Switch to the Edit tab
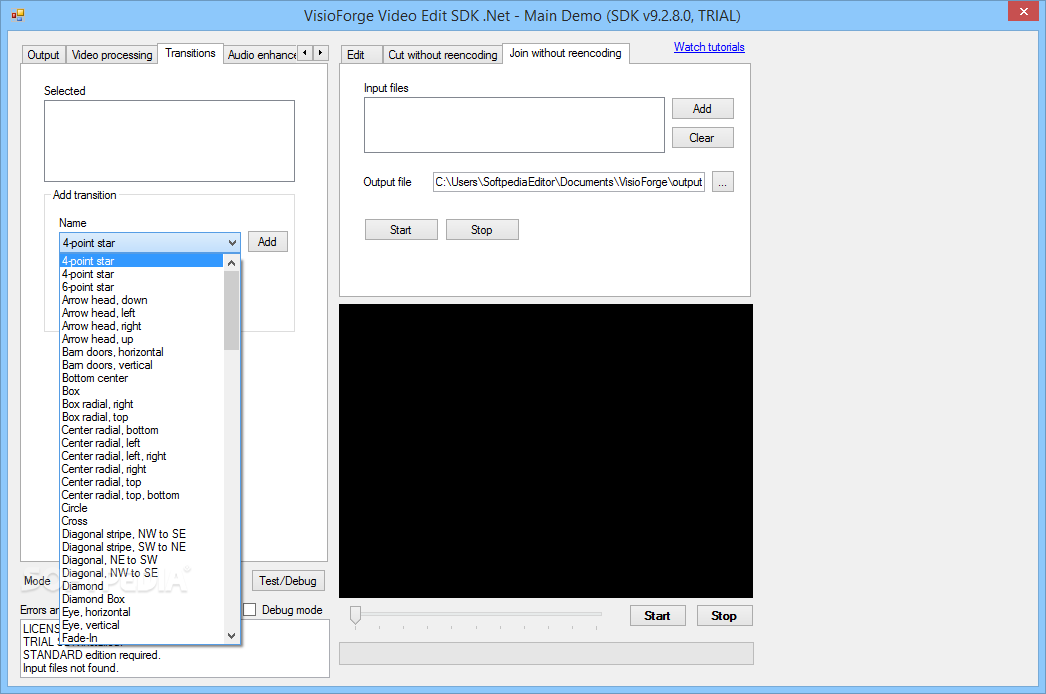 pos(362,55)
